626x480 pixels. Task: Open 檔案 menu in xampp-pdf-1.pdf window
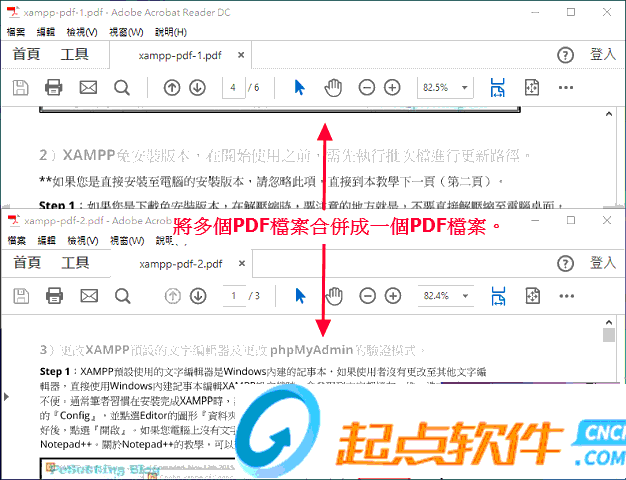16,32
